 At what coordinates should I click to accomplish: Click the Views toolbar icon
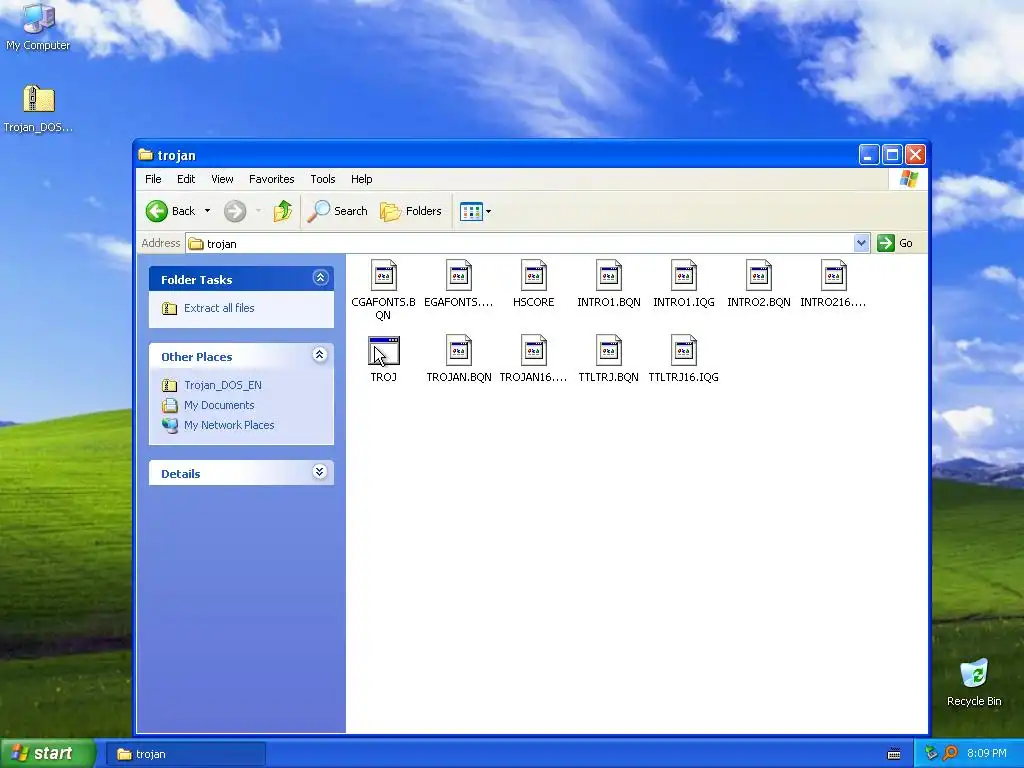click(471, 211)
